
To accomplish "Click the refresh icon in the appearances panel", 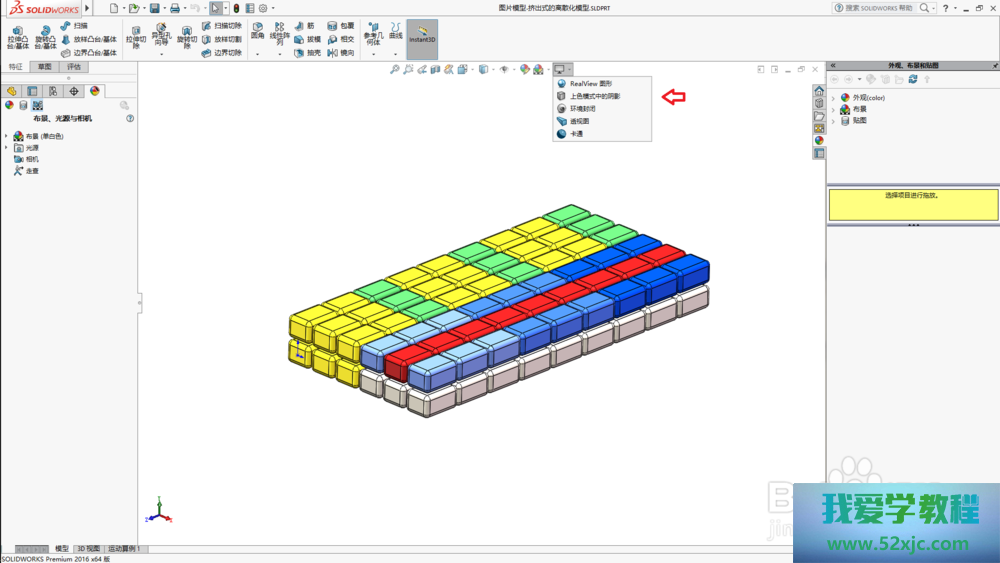I will click(912, 79).
